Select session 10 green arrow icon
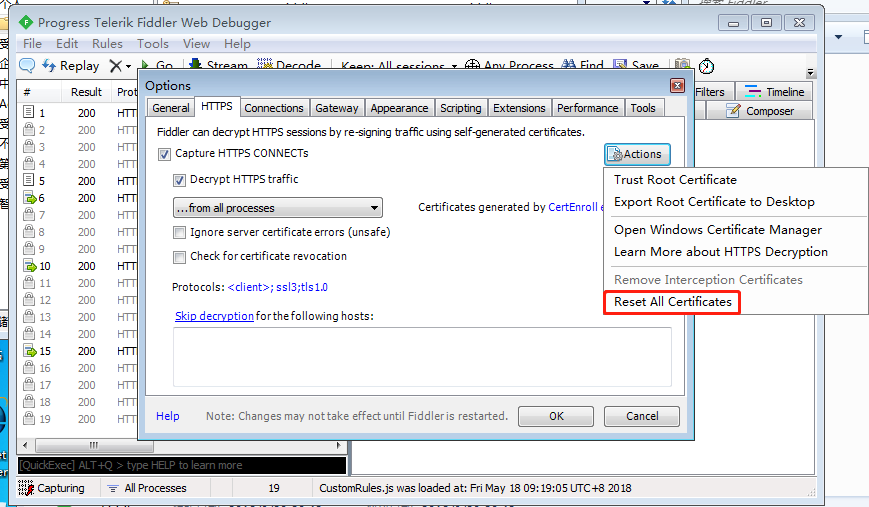The height and width of the screenshot is (507, 869). pyautogui.click(x=29, y=265)
